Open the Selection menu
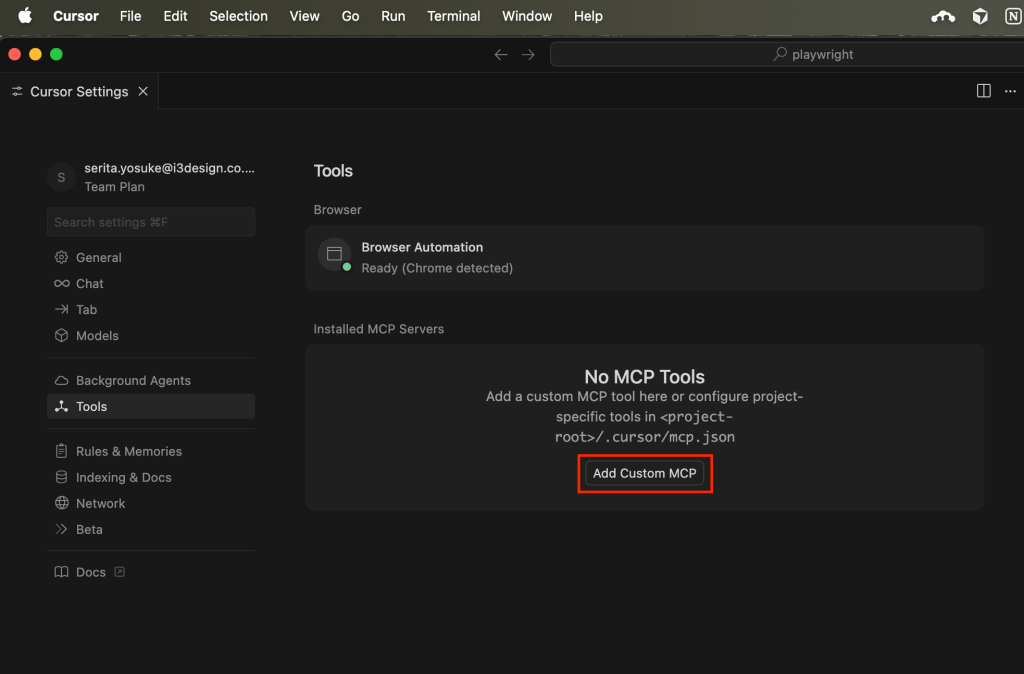 (238, 16)
